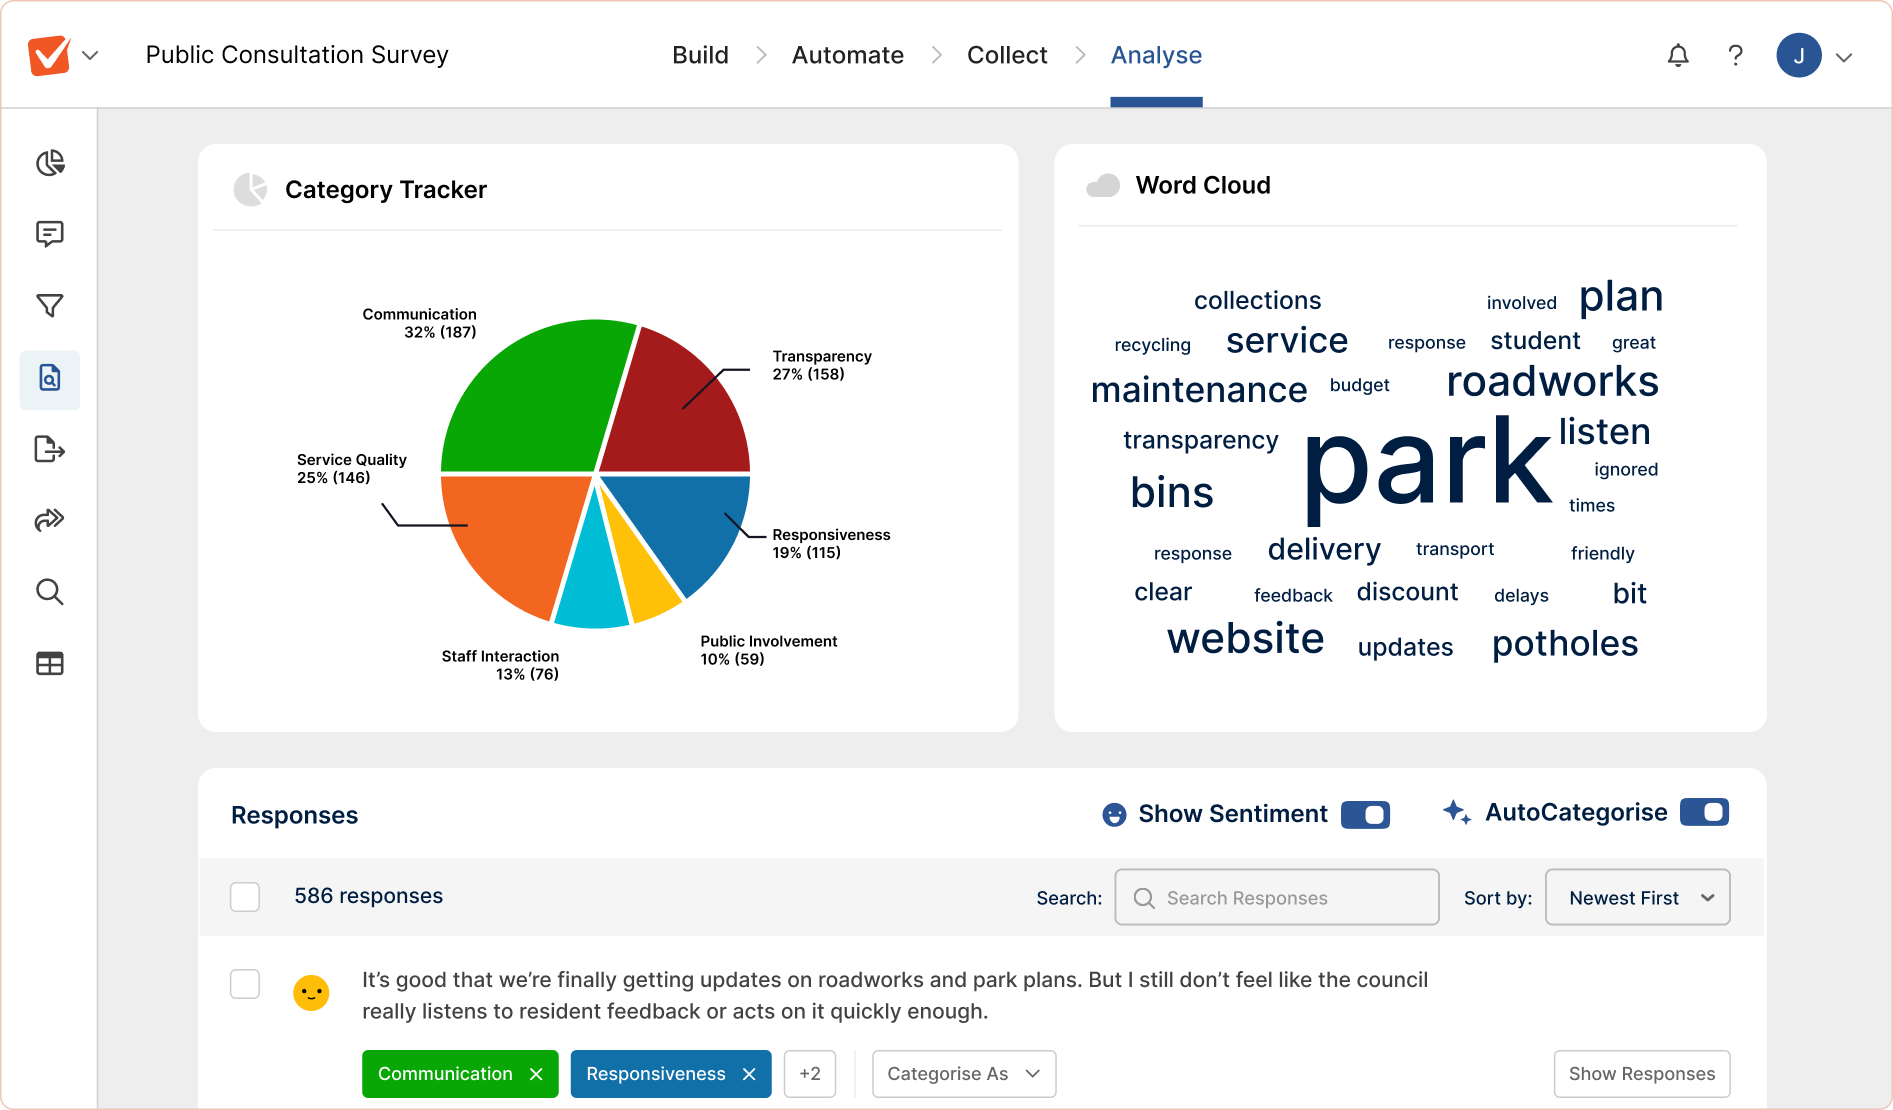Remove the Responsiveness category tag

[749, 1073]
